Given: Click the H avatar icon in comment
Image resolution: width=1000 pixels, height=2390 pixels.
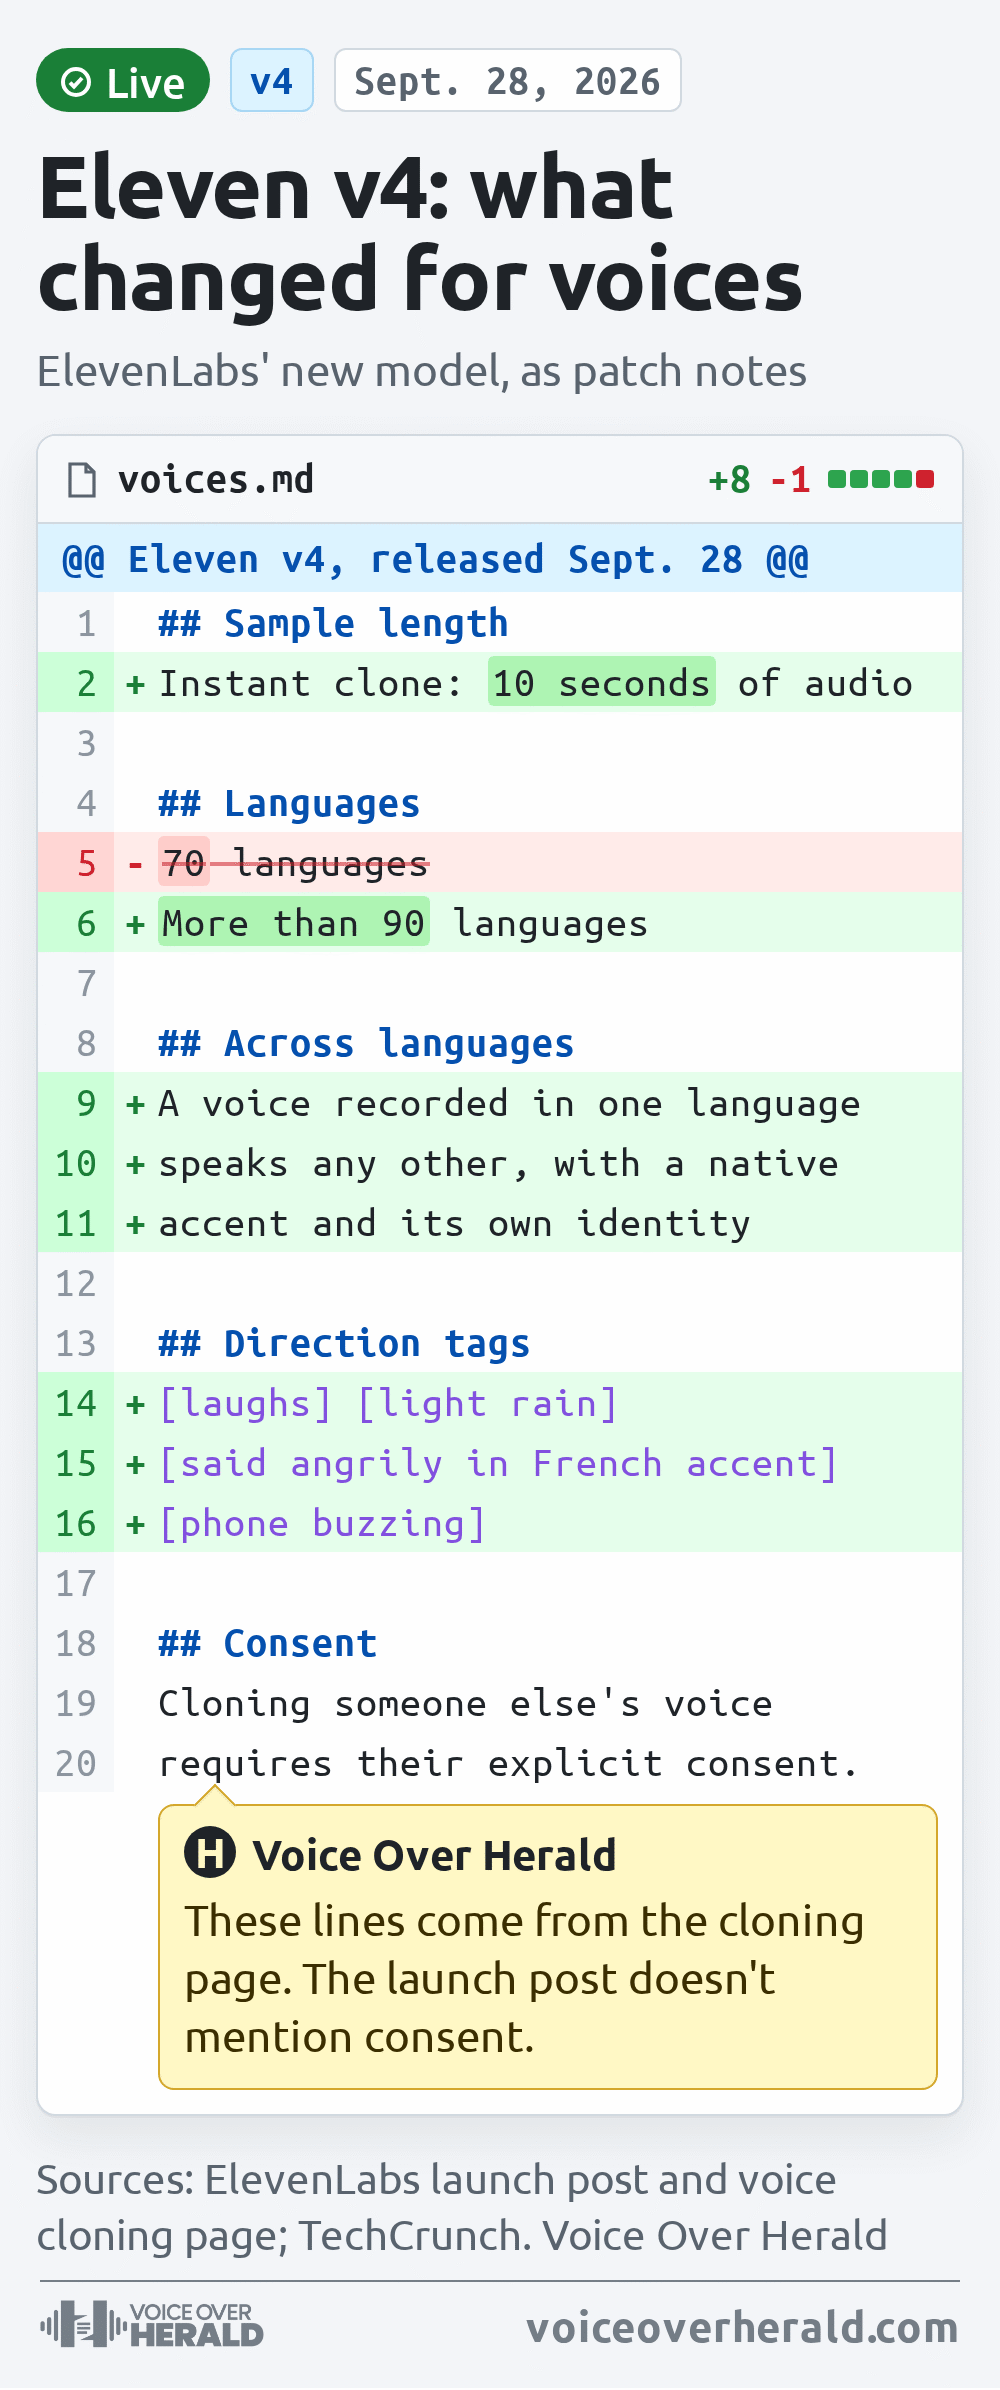Looking at the screenshot, I should [210, 1852].
